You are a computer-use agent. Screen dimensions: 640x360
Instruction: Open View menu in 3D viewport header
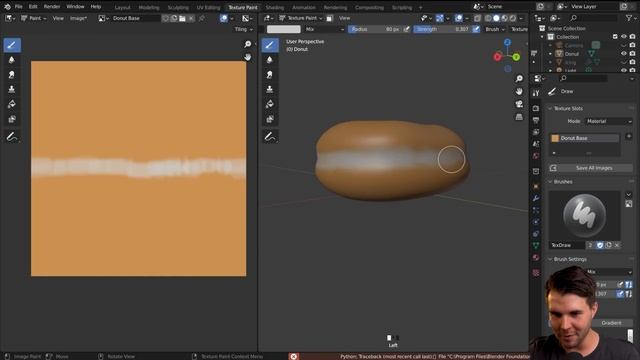pos(344,18)
